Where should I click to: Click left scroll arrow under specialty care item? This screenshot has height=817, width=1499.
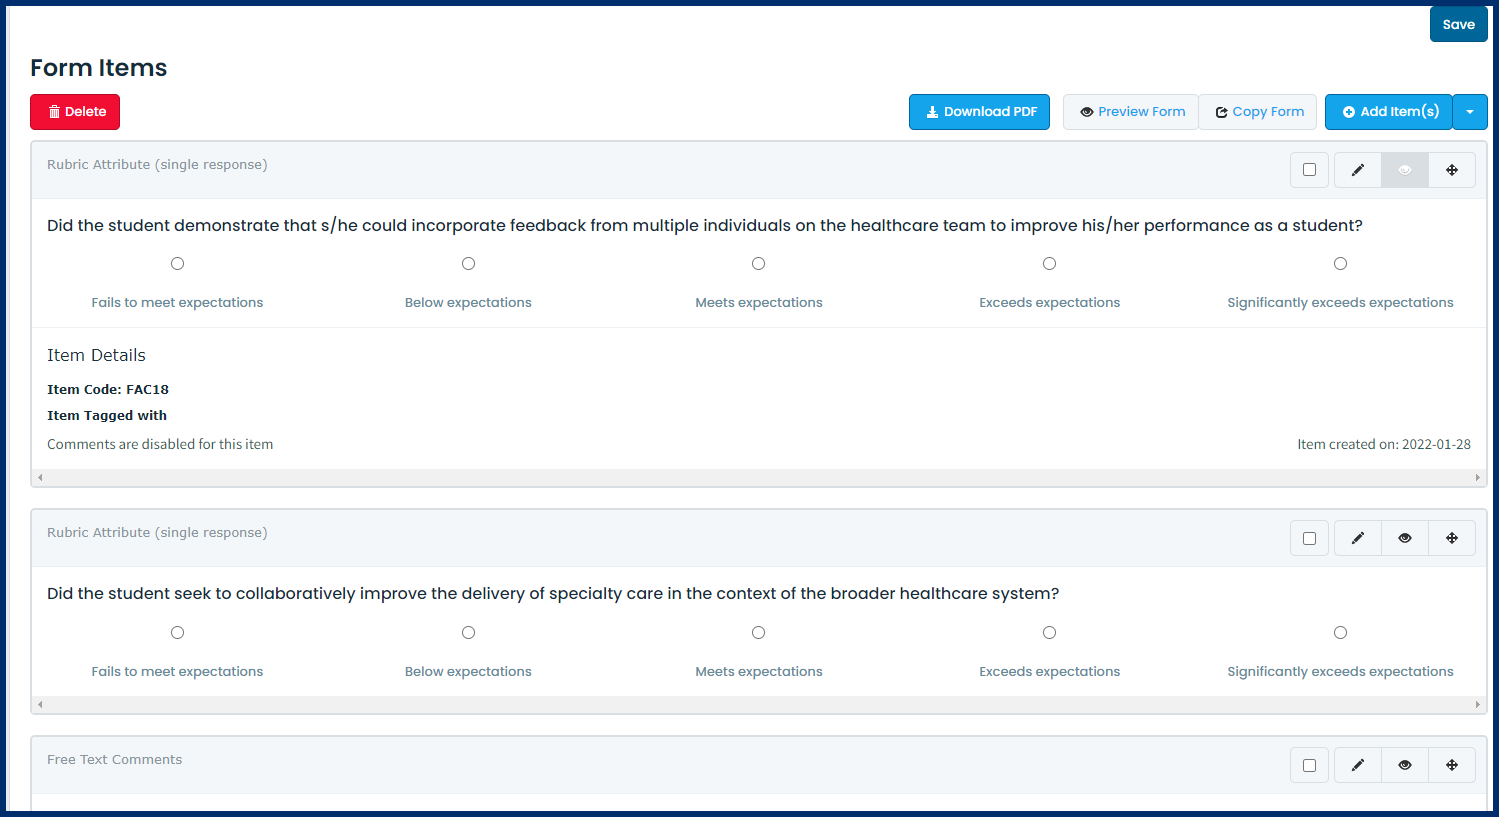point(40,705)
